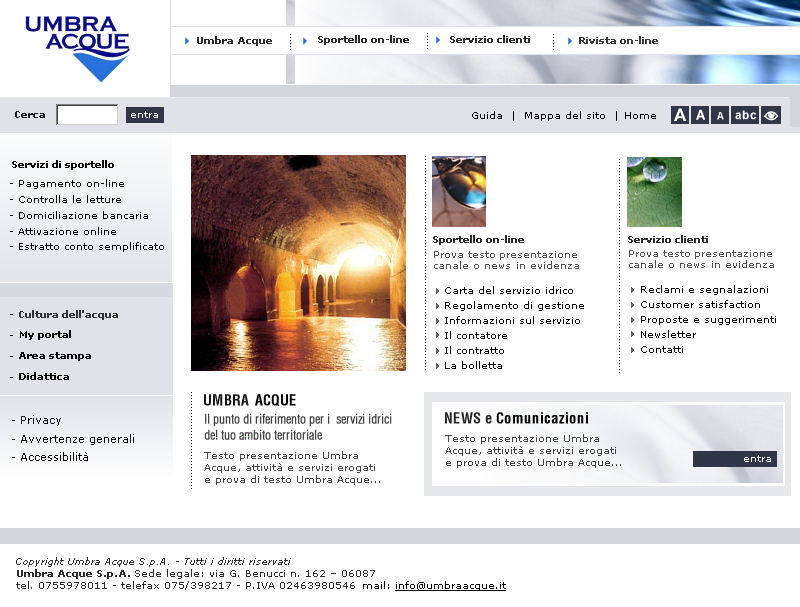Image resolution: width=800 pixels, height=607 pixels.
Task: Select the smallest text size A icon
Action: point(720,115)
